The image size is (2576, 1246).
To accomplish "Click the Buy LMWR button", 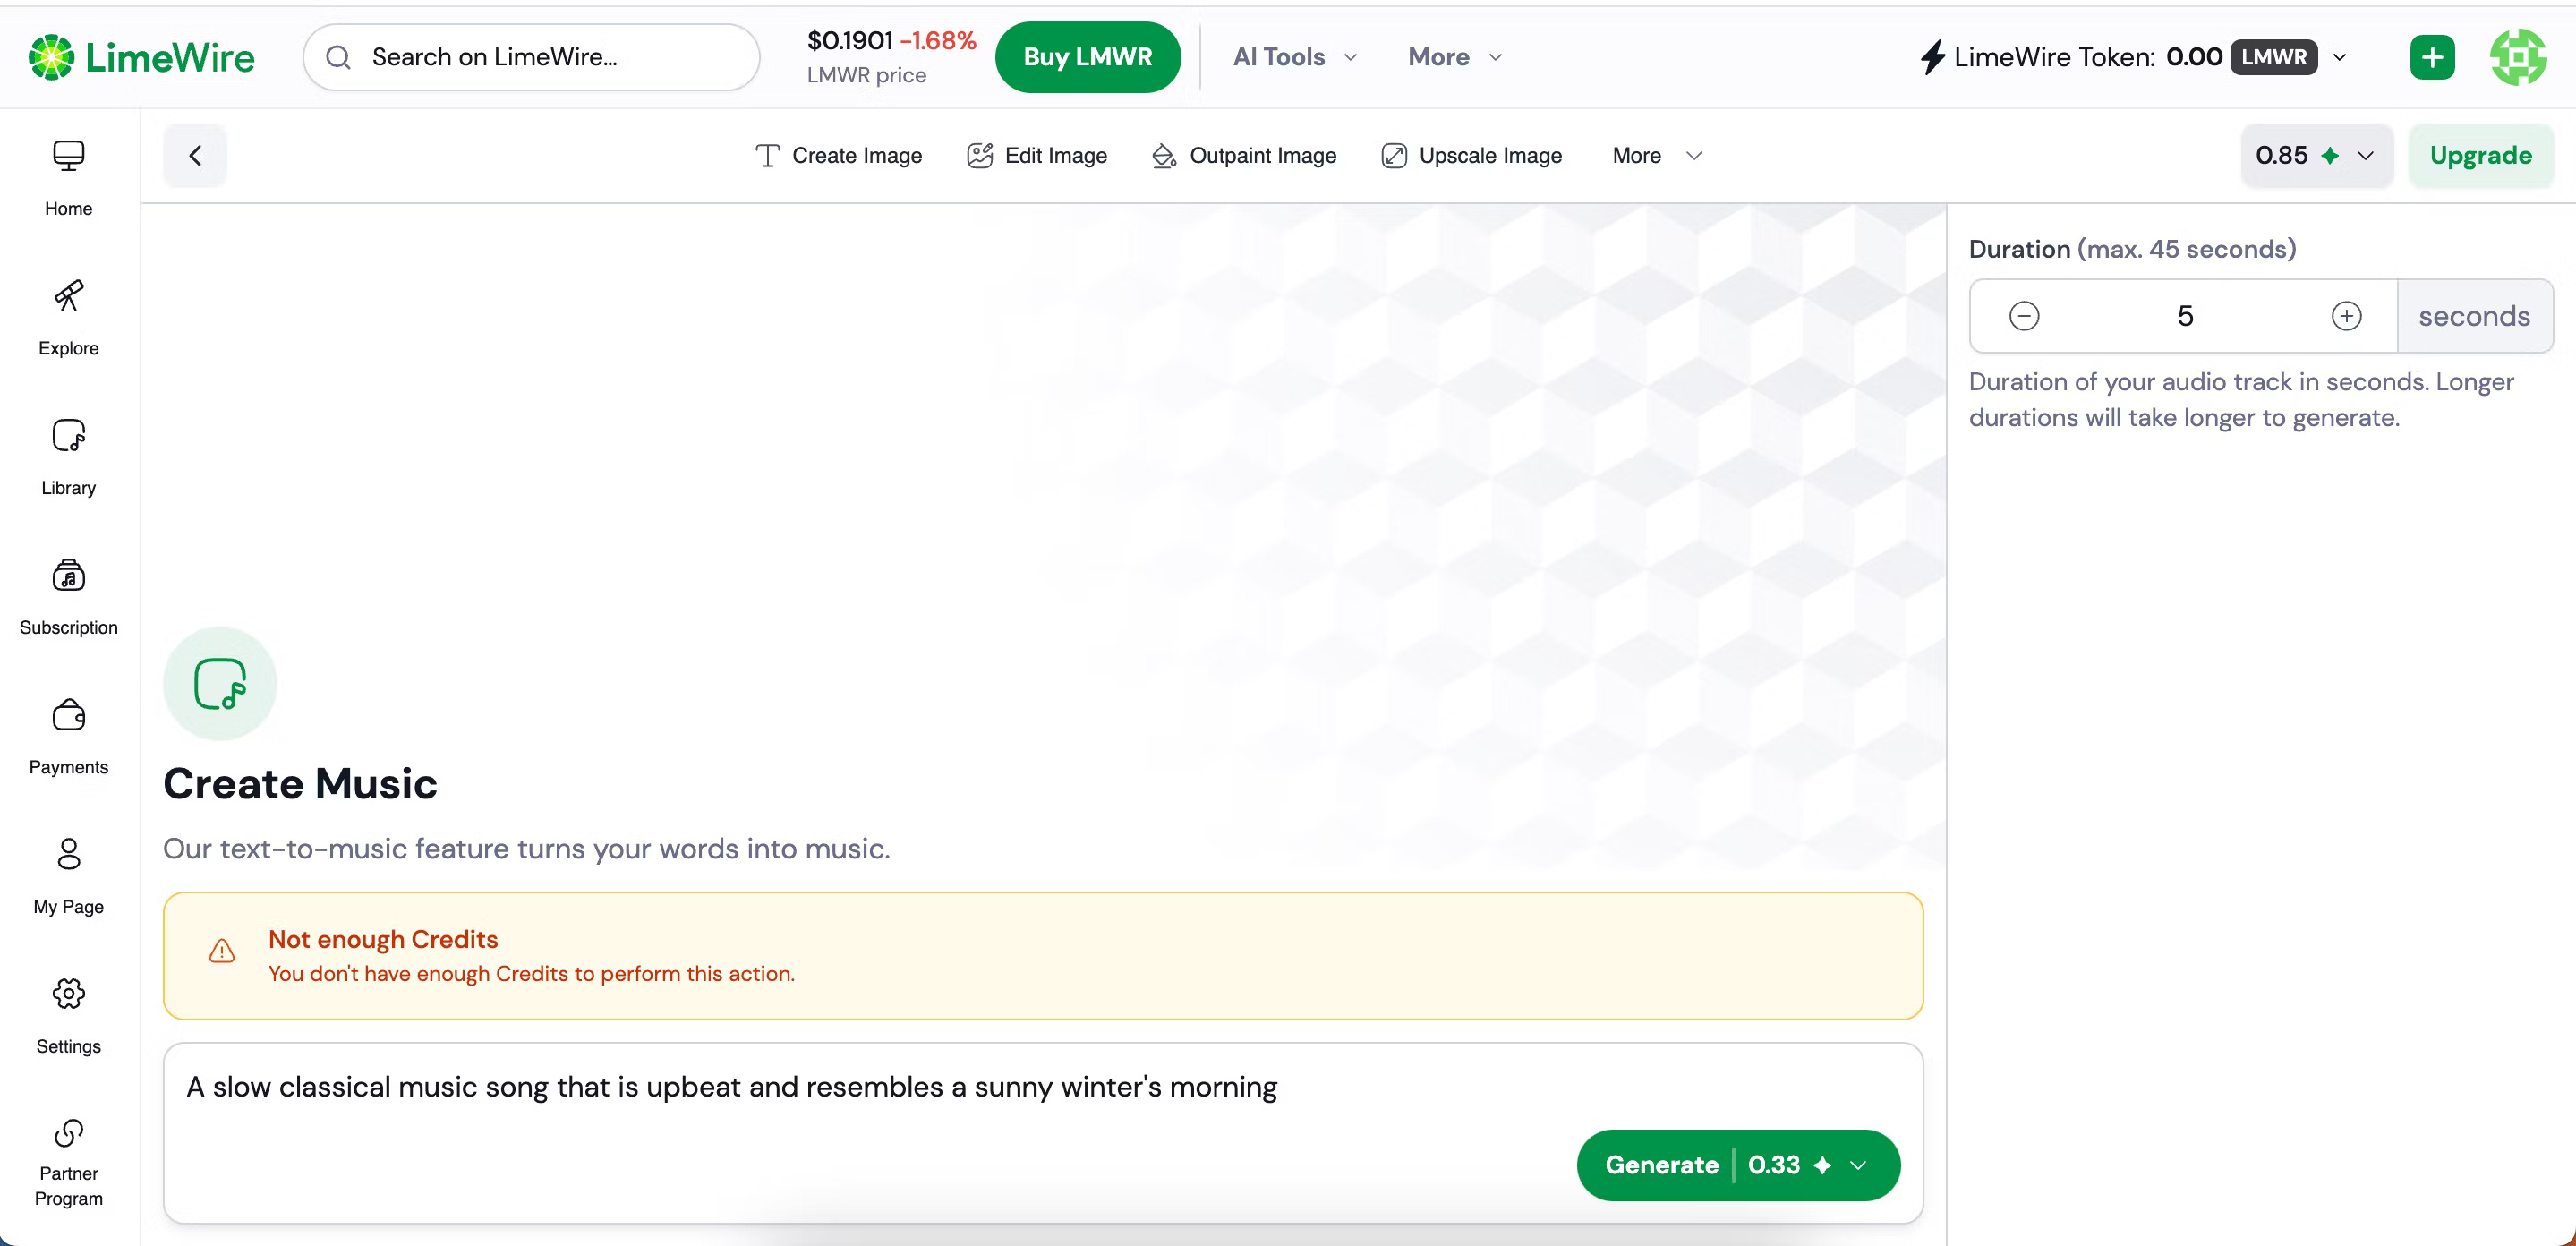I will pos(1087,57).
